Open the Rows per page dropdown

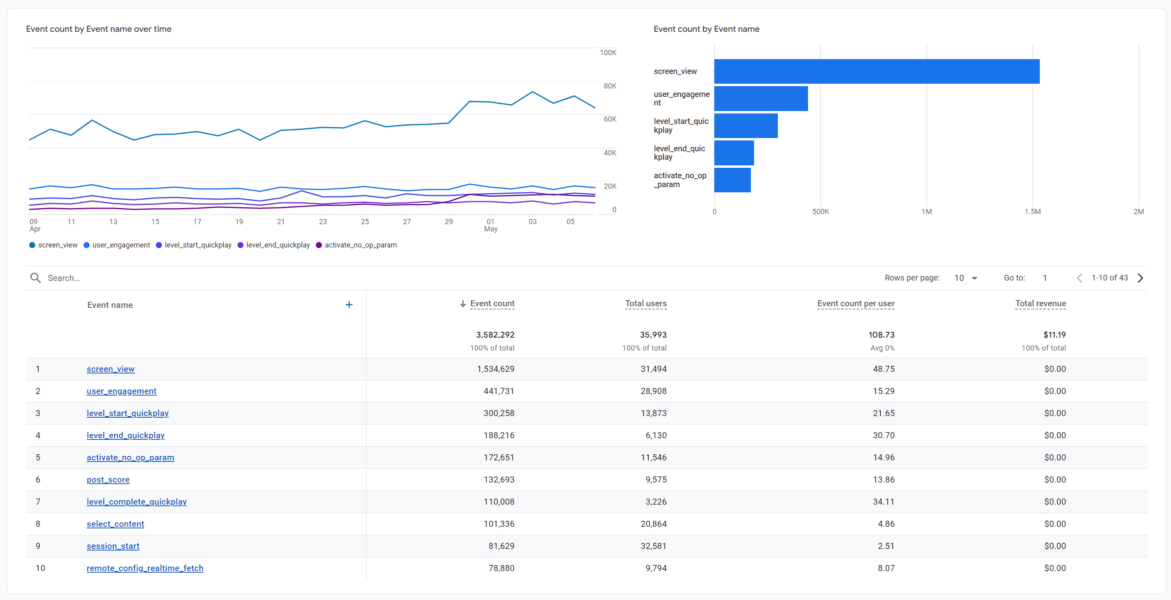pos(964,277)
